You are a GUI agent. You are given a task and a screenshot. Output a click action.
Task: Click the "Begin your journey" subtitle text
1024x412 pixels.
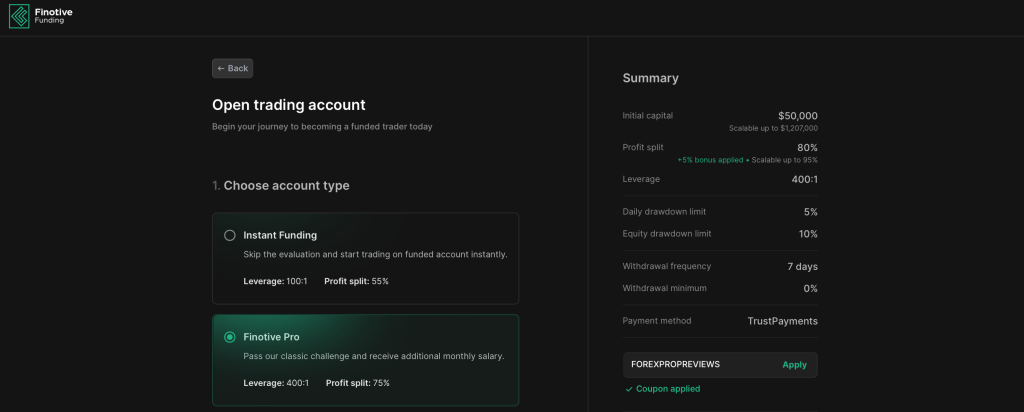(322, 127)
